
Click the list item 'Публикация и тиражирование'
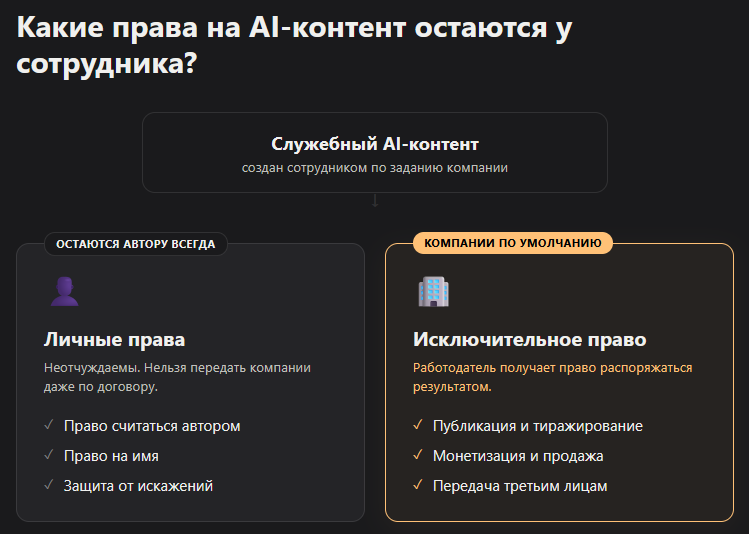[538, 426]
